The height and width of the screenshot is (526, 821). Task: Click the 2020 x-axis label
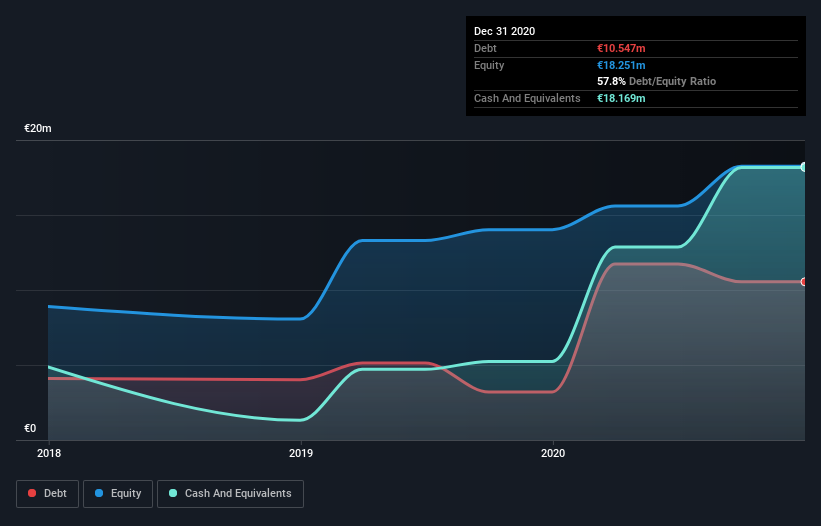click(x=553, y=453)
